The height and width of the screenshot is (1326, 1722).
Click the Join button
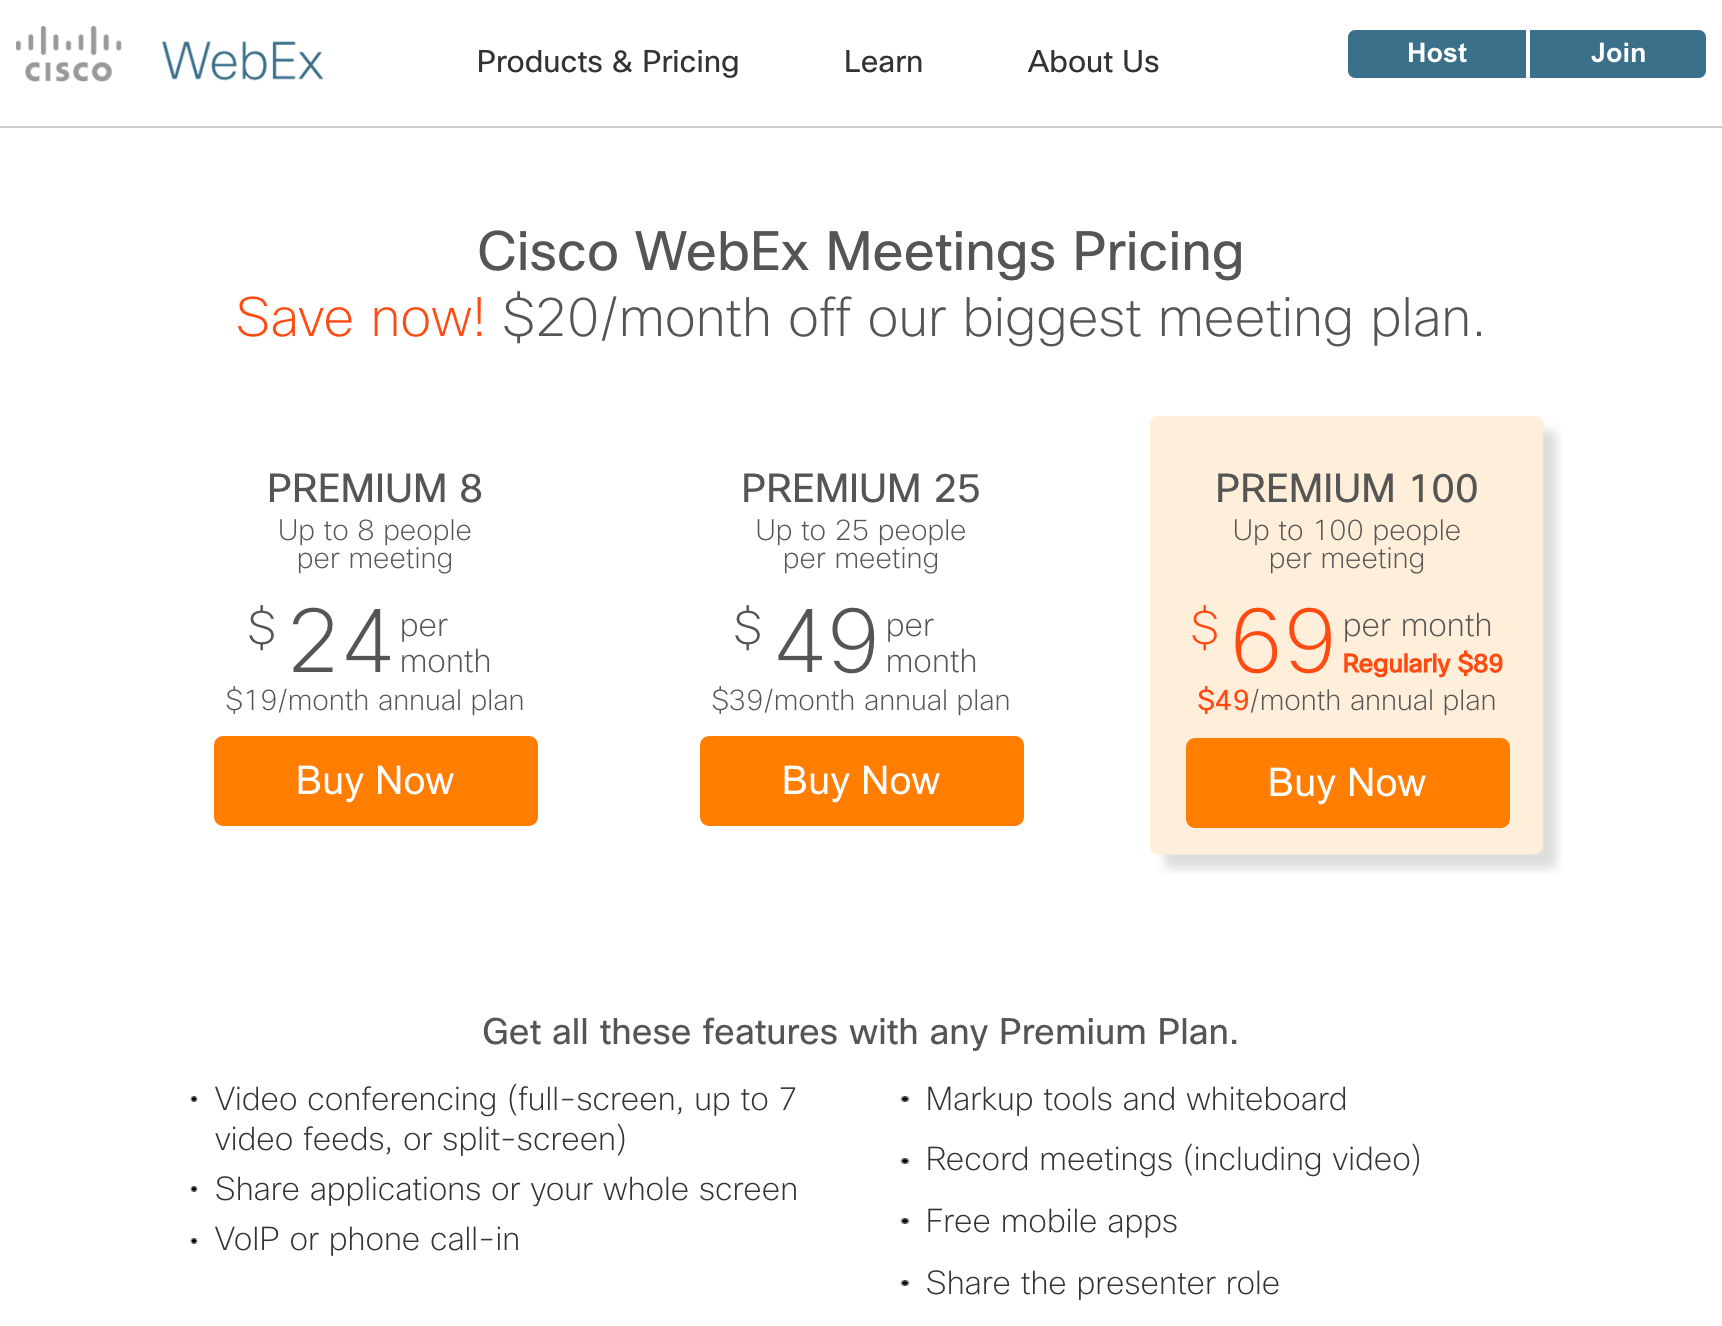coord(1618,54)
